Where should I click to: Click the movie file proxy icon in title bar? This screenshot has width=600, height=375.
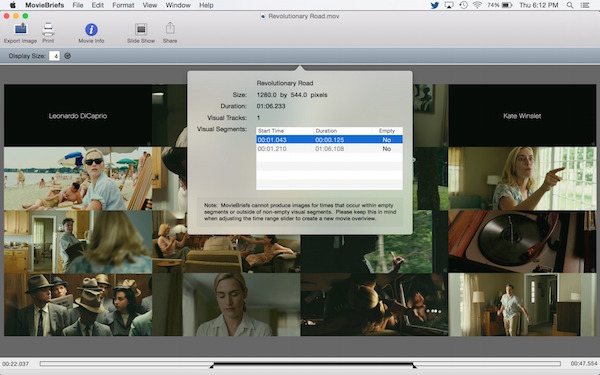[263, 16]
